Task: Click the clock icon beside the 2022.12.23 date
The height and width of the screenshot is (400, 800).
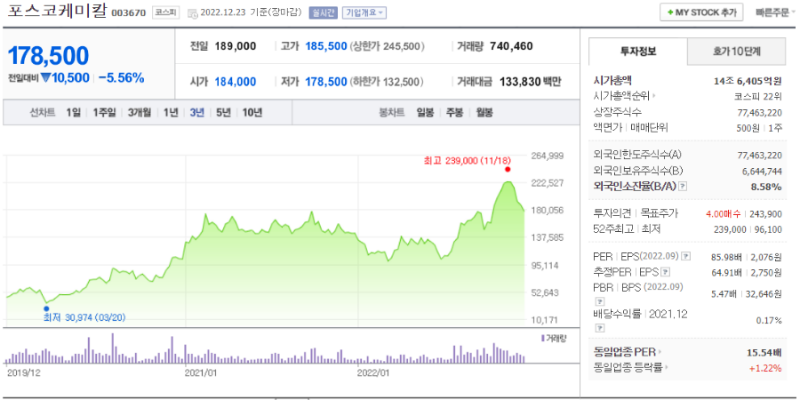Action: point(192,13)
